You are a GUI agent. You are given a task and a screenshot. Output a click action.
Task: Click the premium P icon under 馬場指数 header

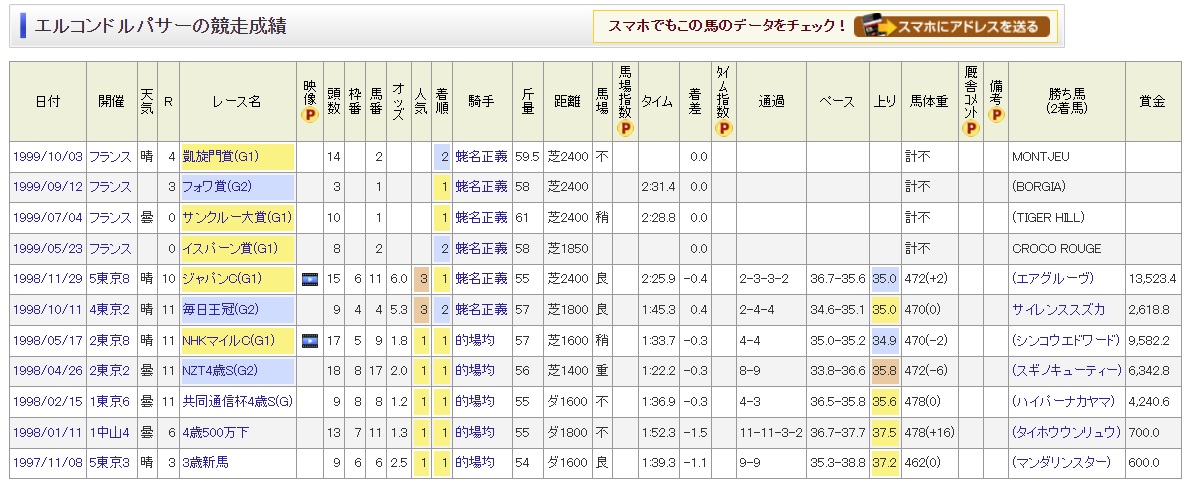tap(625, 128)
